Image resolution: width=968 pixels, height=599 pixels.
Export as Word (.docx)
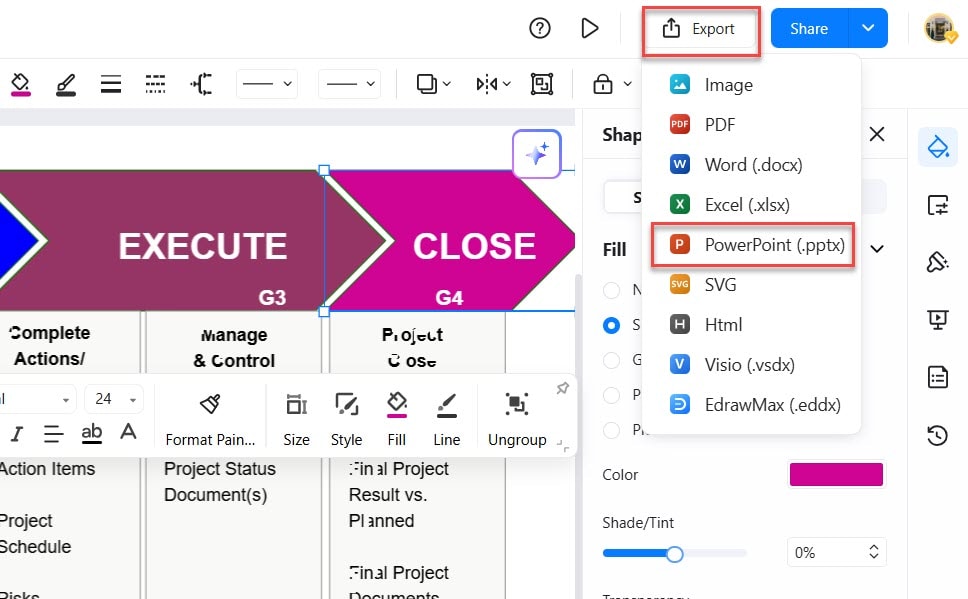[751, 165]
